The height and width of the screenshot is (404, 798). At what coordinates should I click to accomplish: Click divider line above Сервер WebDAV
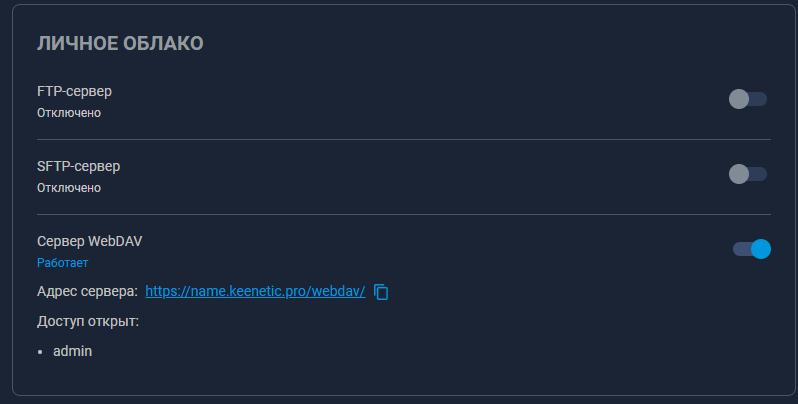click(404, 214)
